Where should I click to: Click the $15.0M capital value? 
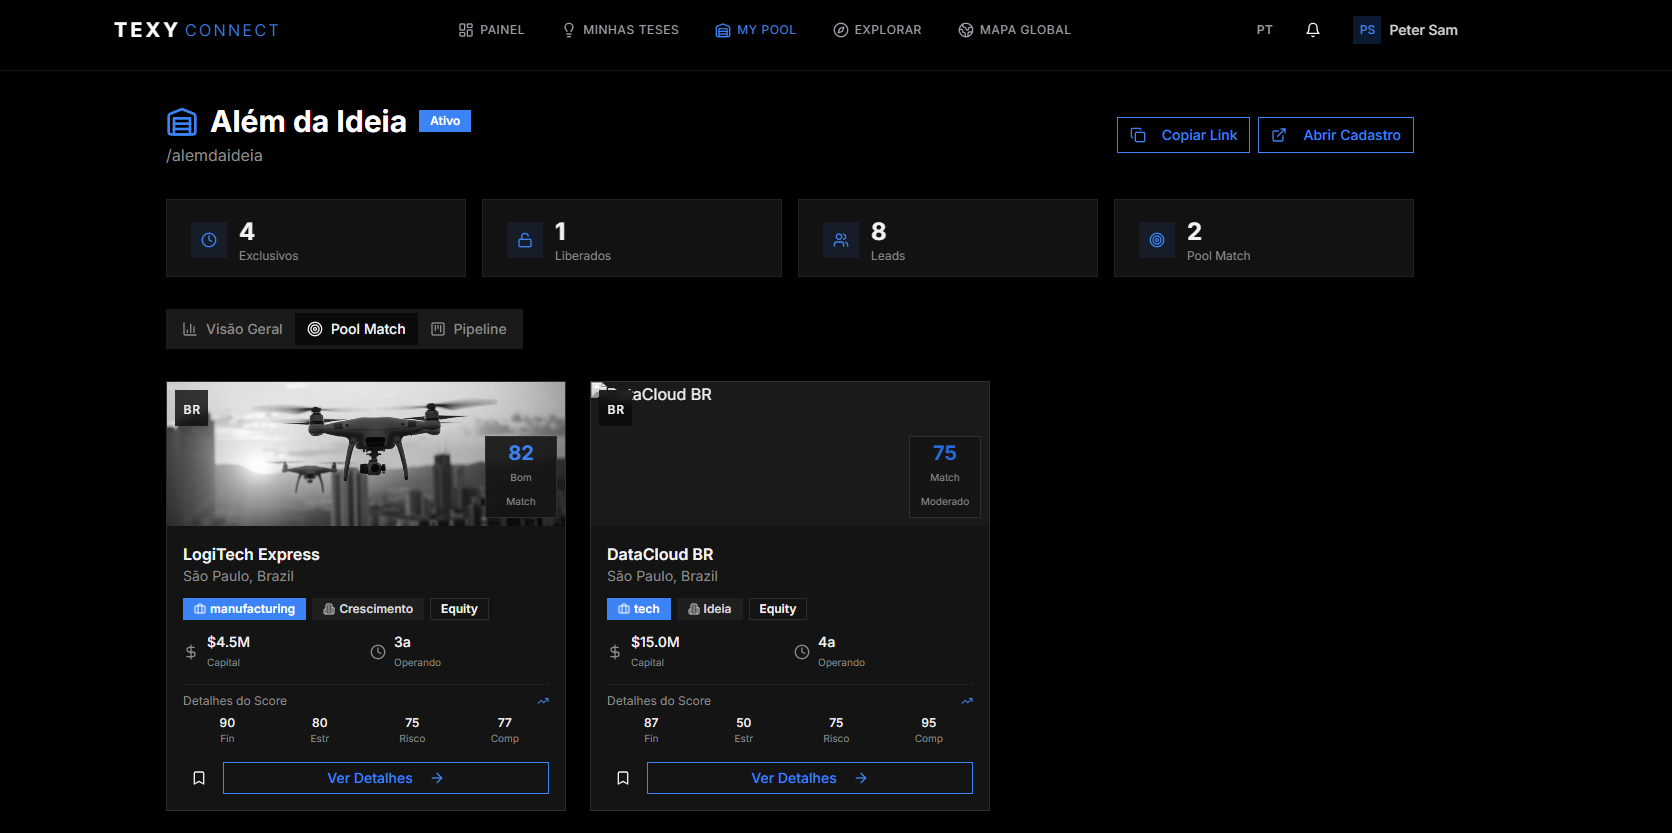[x=655, y=642]
